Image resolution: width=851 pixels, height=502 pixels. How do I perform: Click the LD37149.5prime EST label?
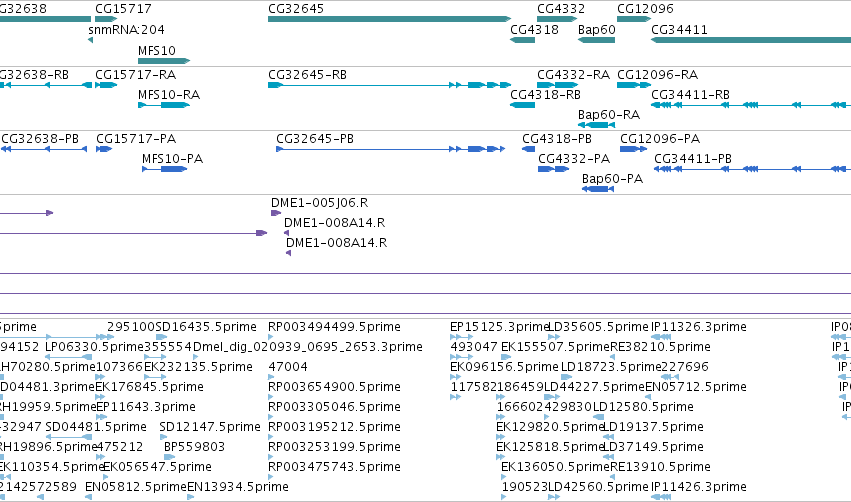click(653, 447)
